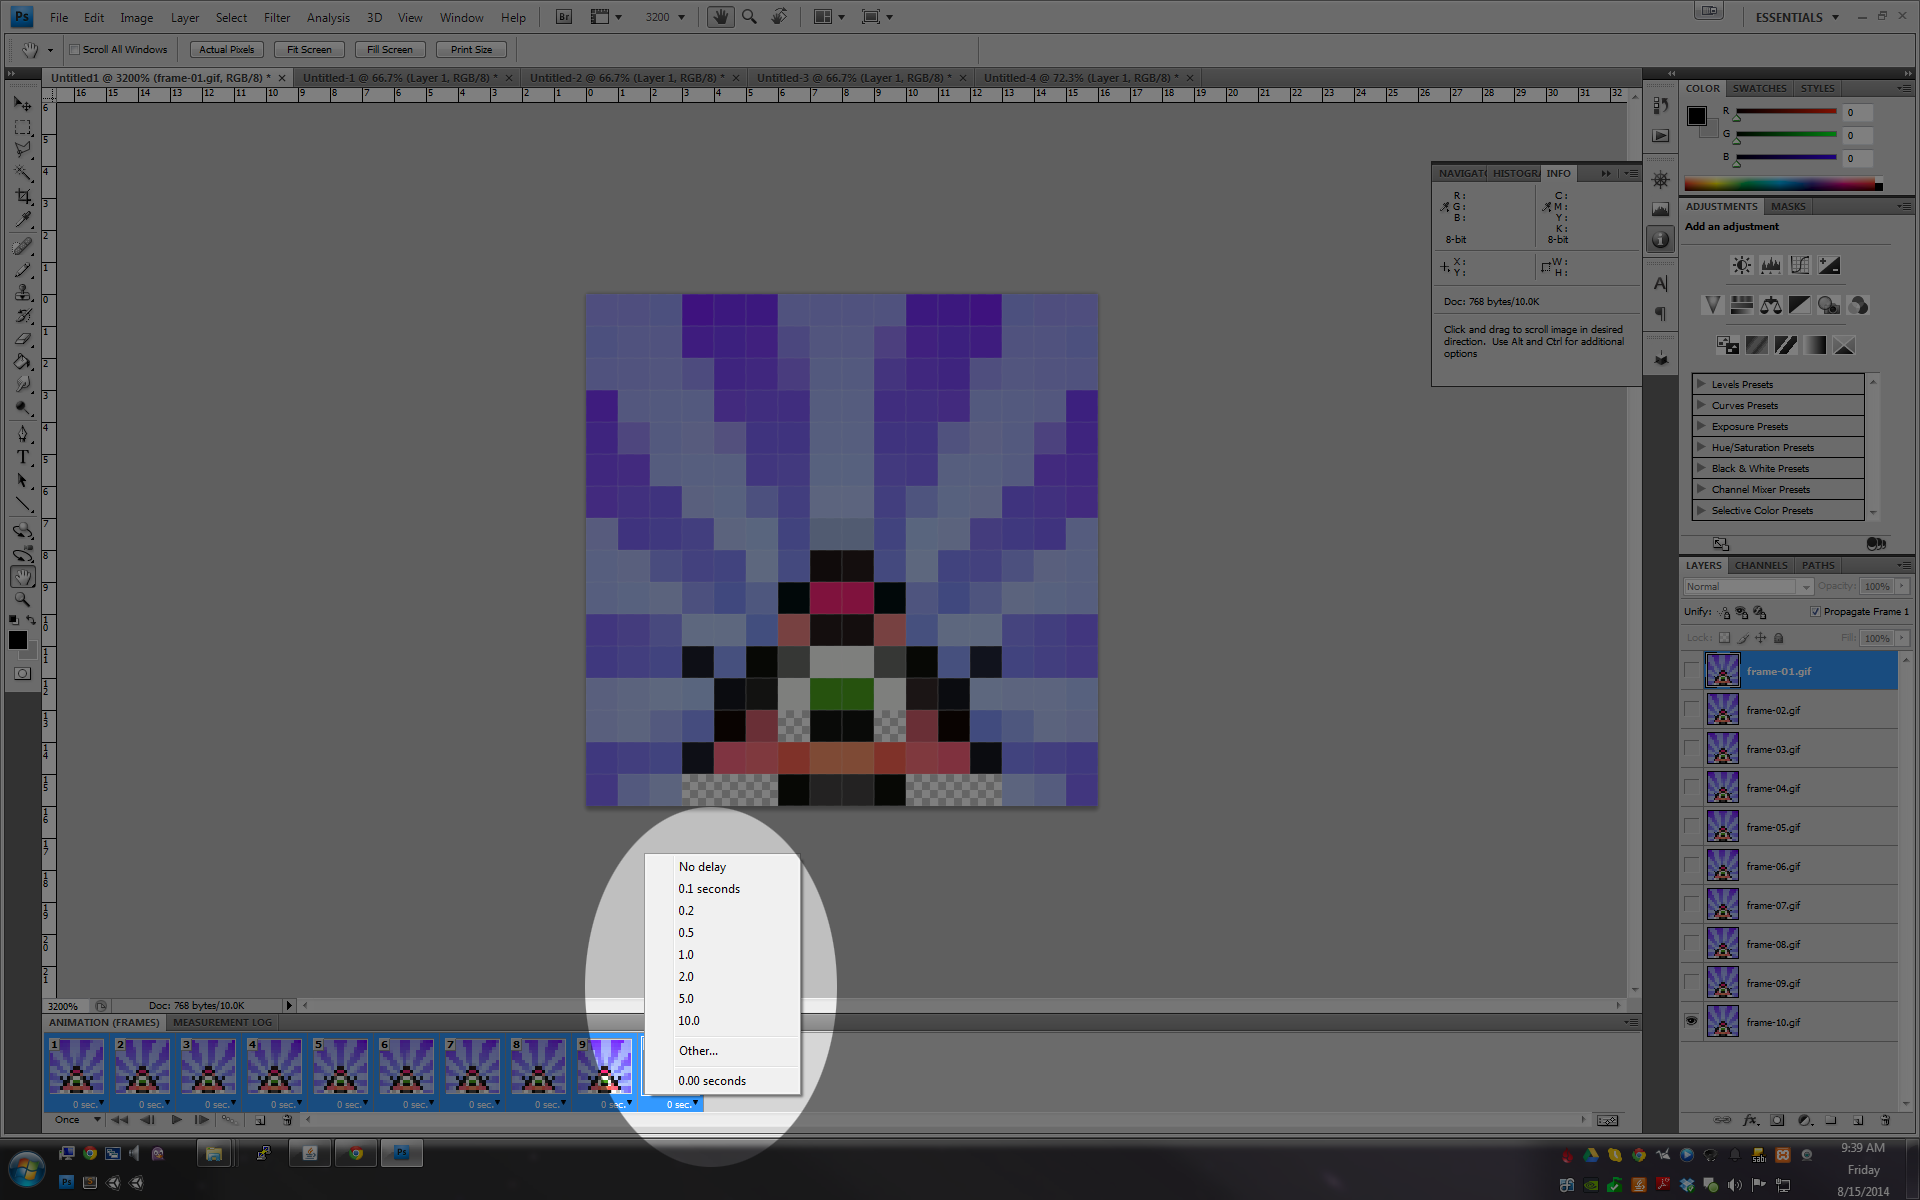
Task: Toggle lock all on layer
Action: pos(1778,638)
